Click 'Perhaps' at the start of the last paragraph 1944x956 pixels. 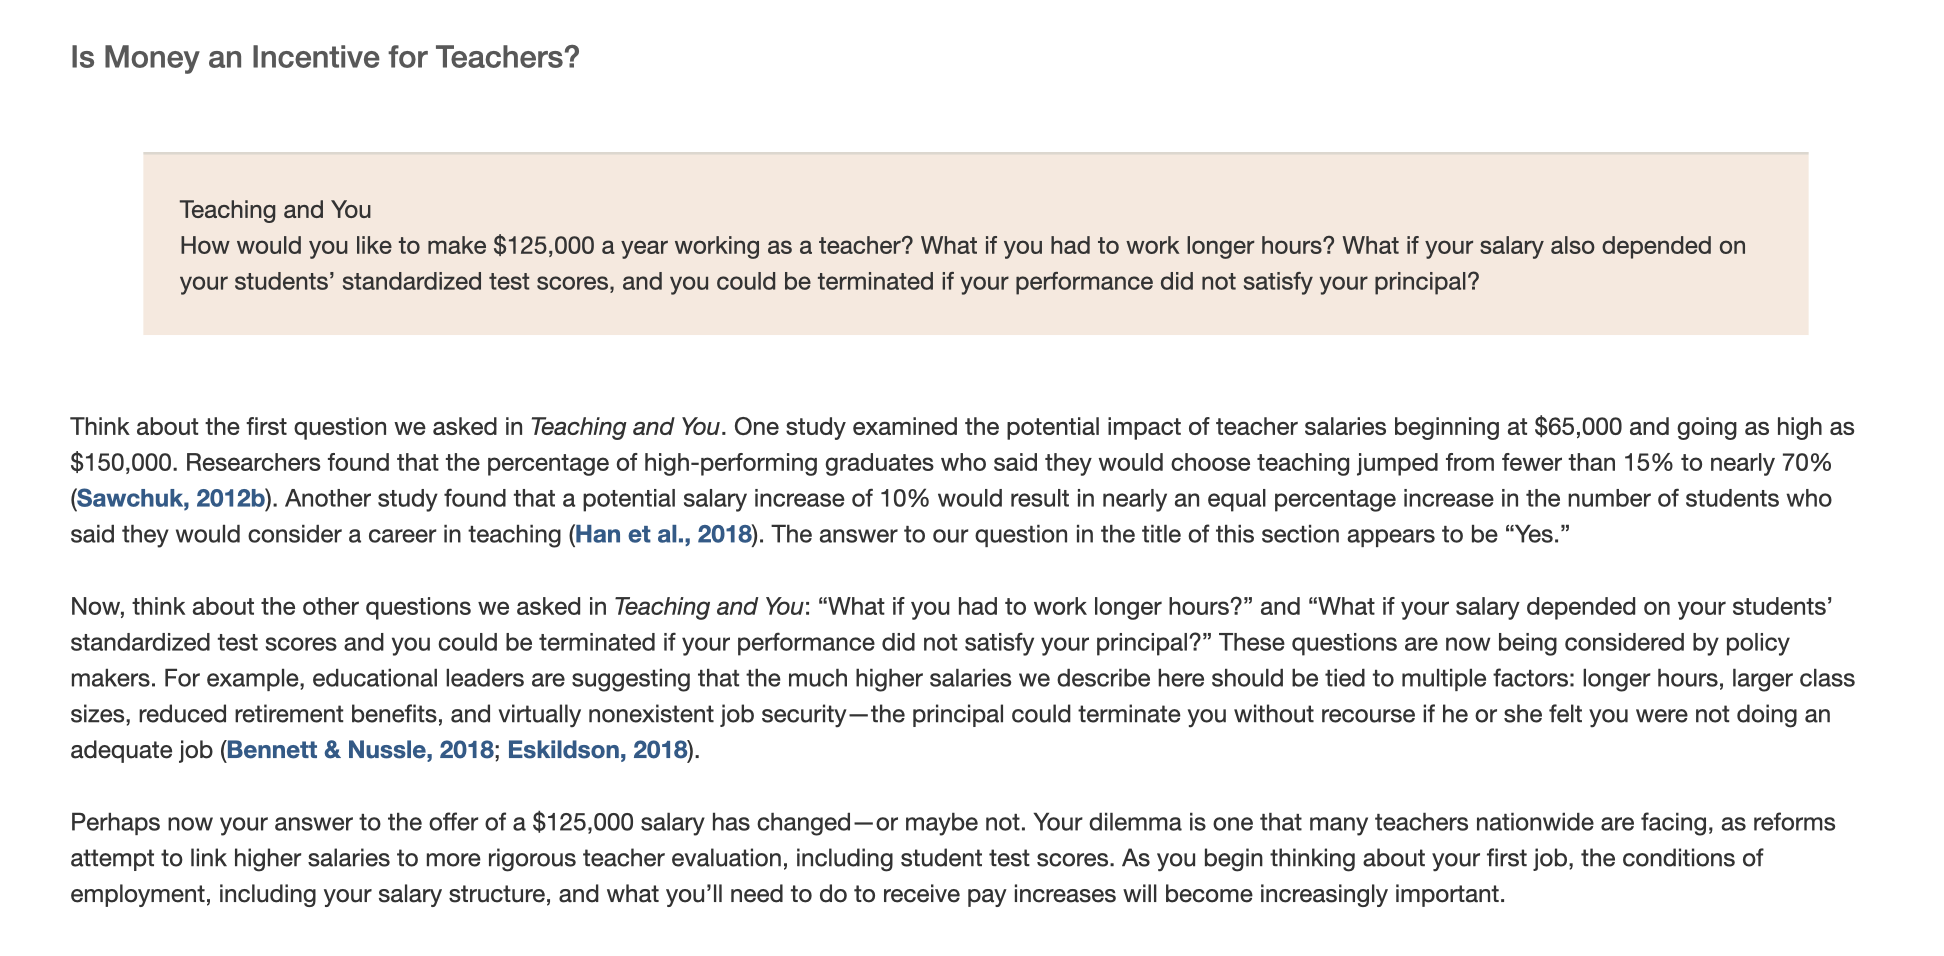point(115,822)
